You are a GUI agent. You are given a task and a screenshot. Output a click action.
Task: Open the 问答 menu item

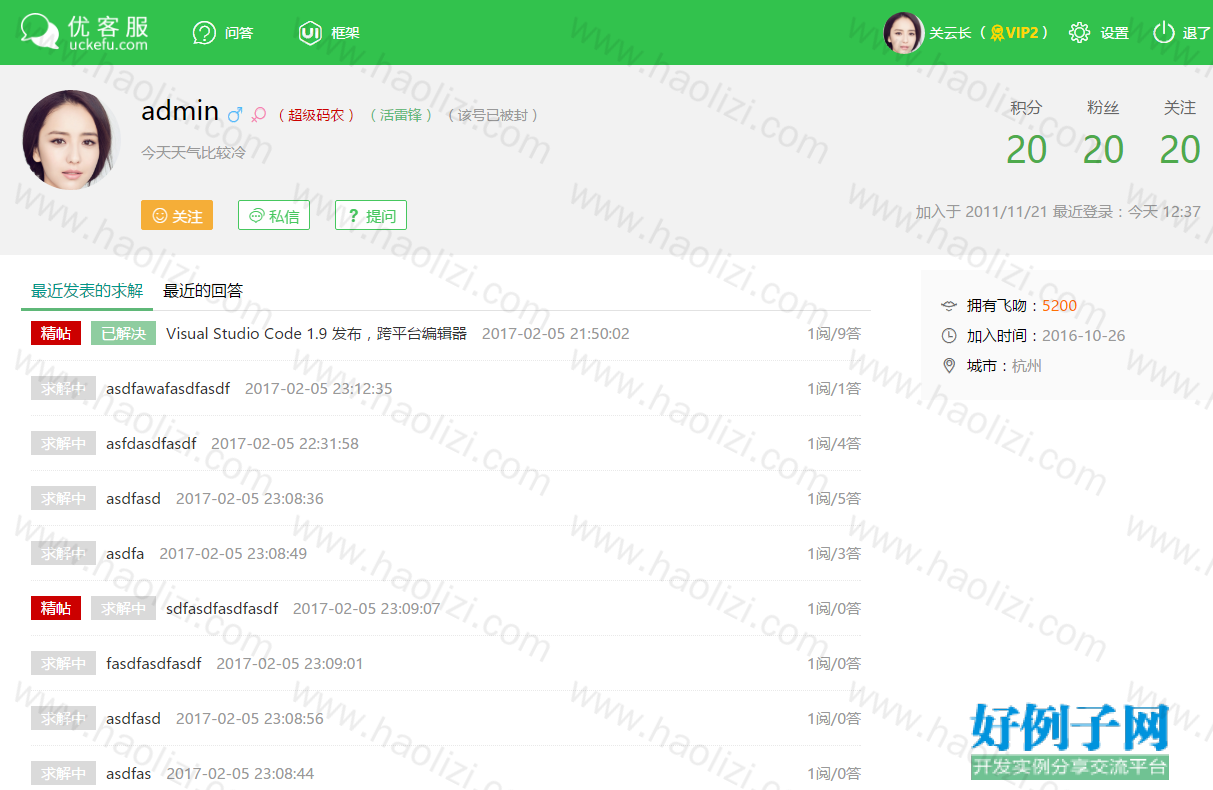tap(239, 33)
